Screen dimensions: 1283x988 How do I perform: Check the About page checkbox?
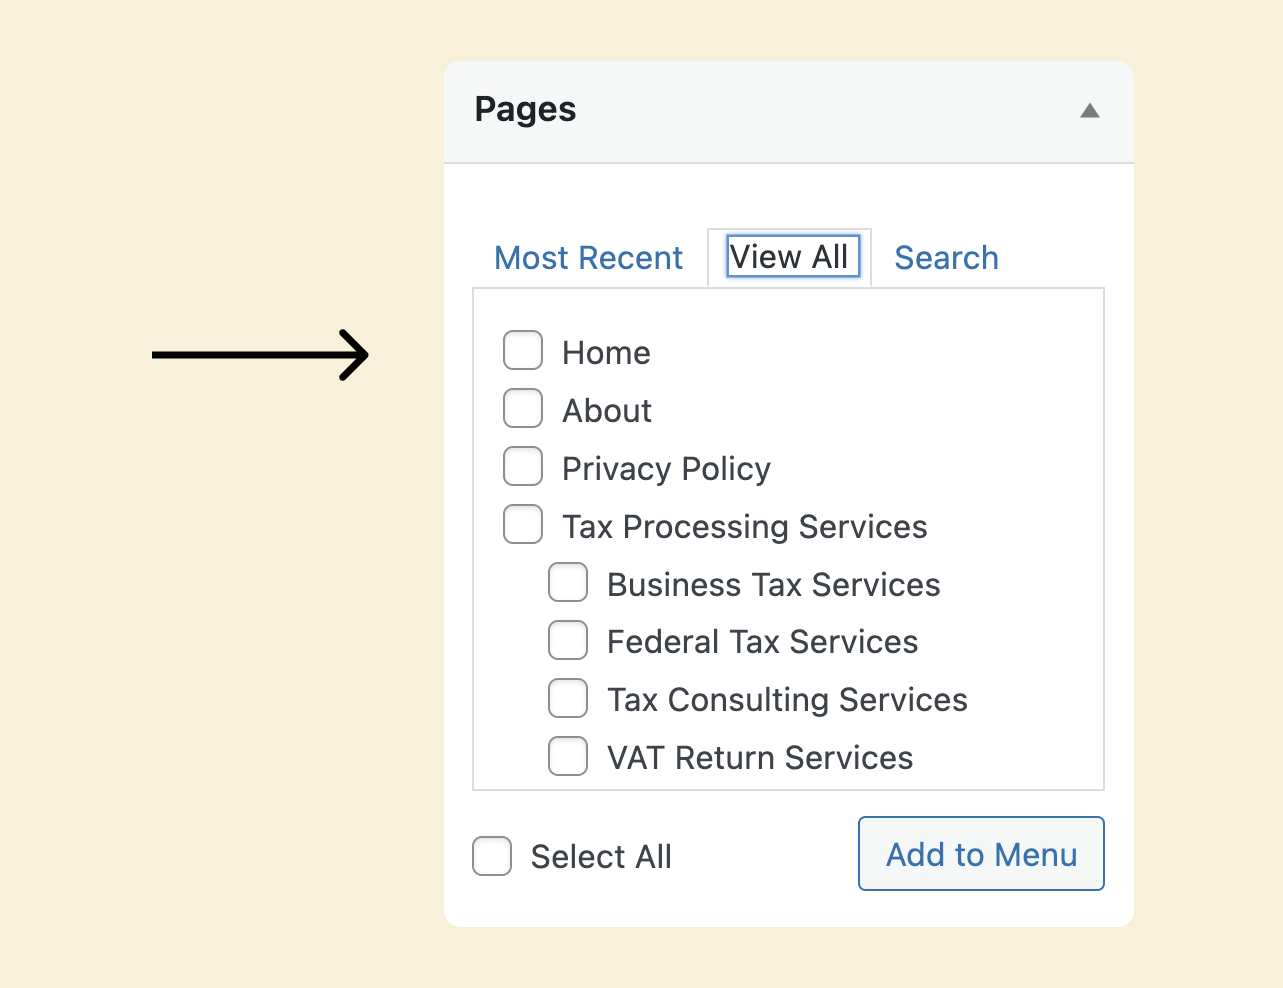click(523, 409)
